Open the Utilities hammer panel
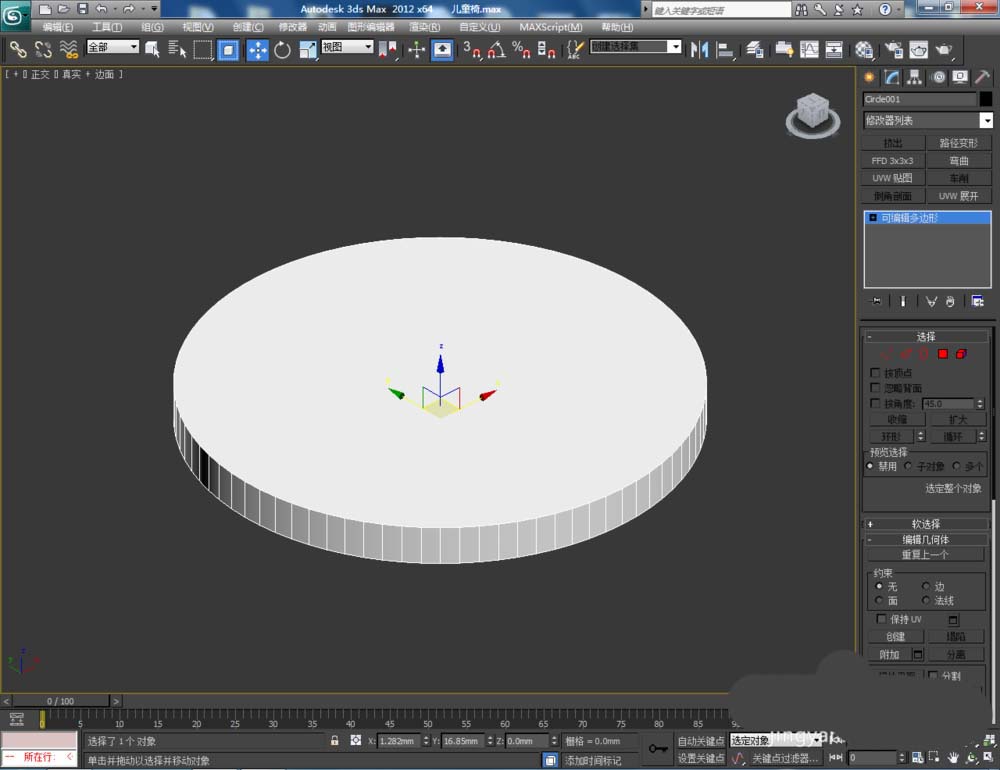 pos(982,77)
